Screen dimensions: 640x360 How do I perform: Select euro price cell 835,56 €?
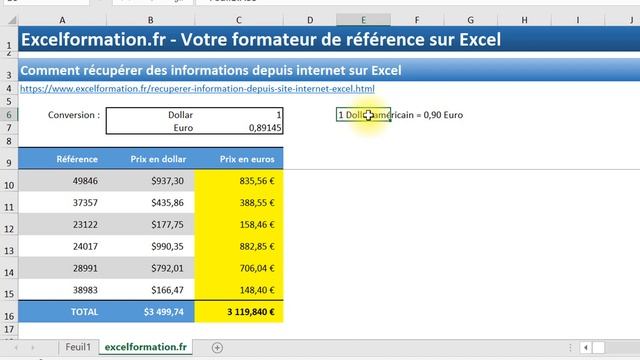(239, 181)
